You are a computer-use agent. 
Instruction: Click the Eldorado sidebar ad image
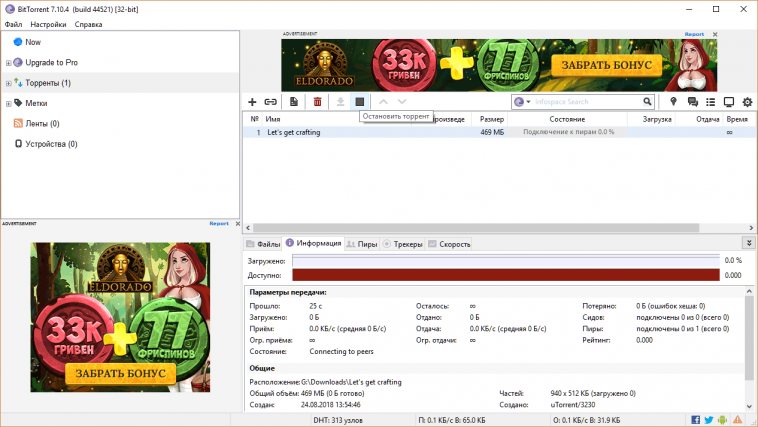tap(120, 317)
